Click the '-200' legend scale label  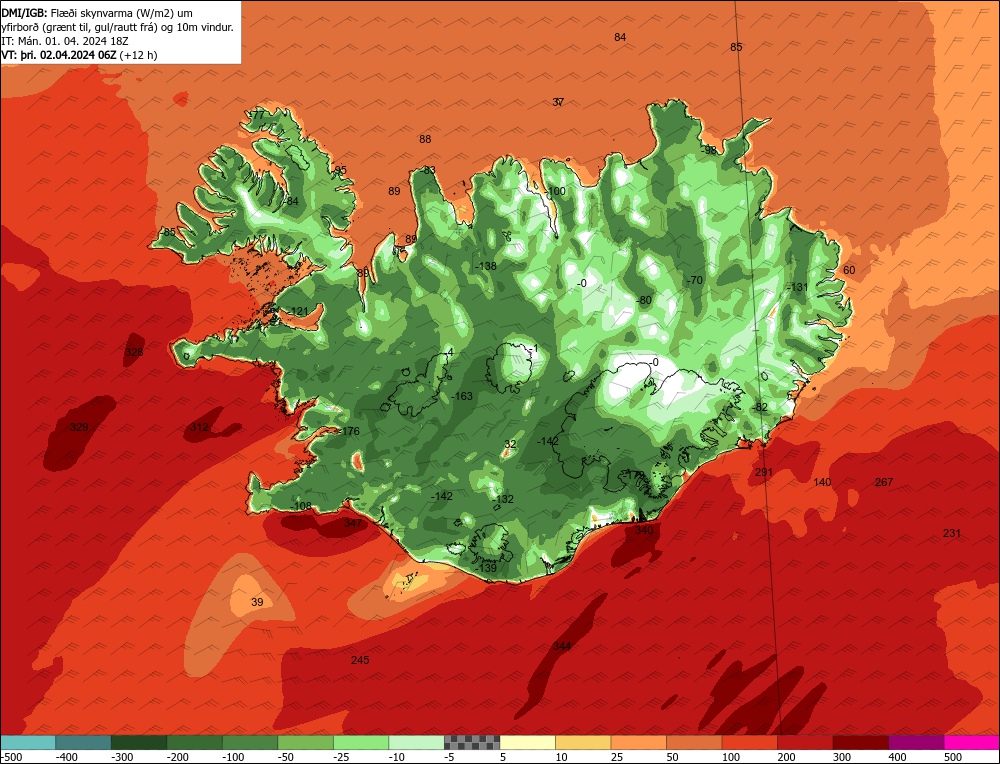pos(178,757)
